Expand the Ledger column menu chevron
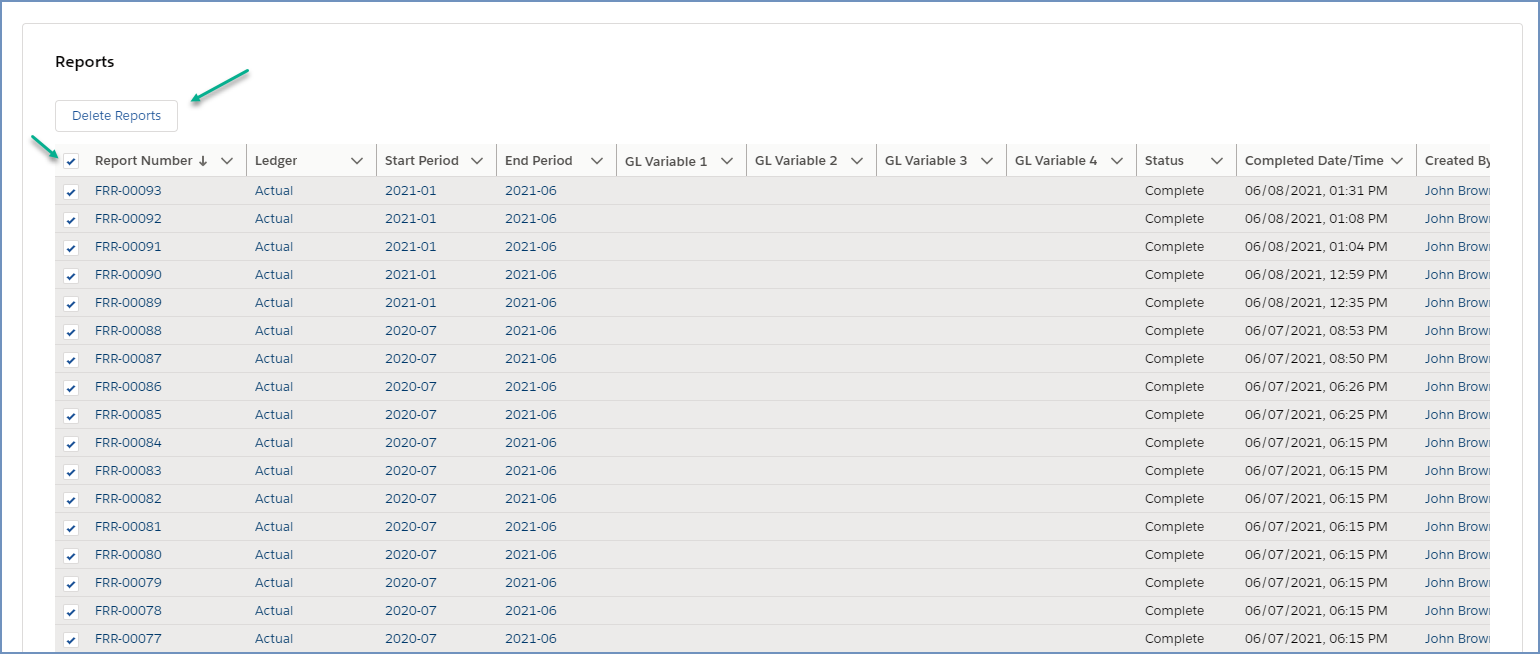The height and width of the screenshot is (654, 1540). tap(357, 161)
